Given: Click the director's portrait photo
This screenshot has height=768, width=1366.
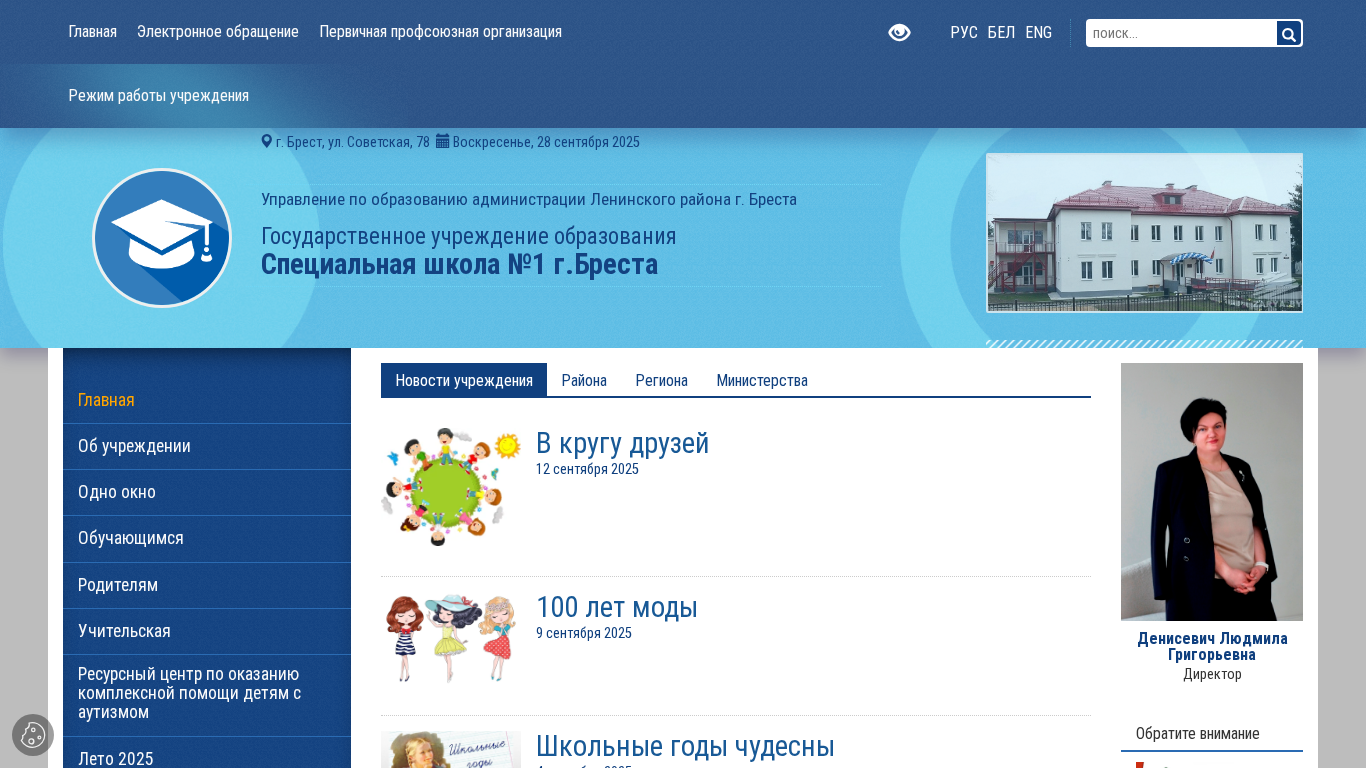Looking at the screenshot, I should (1211, 492).
